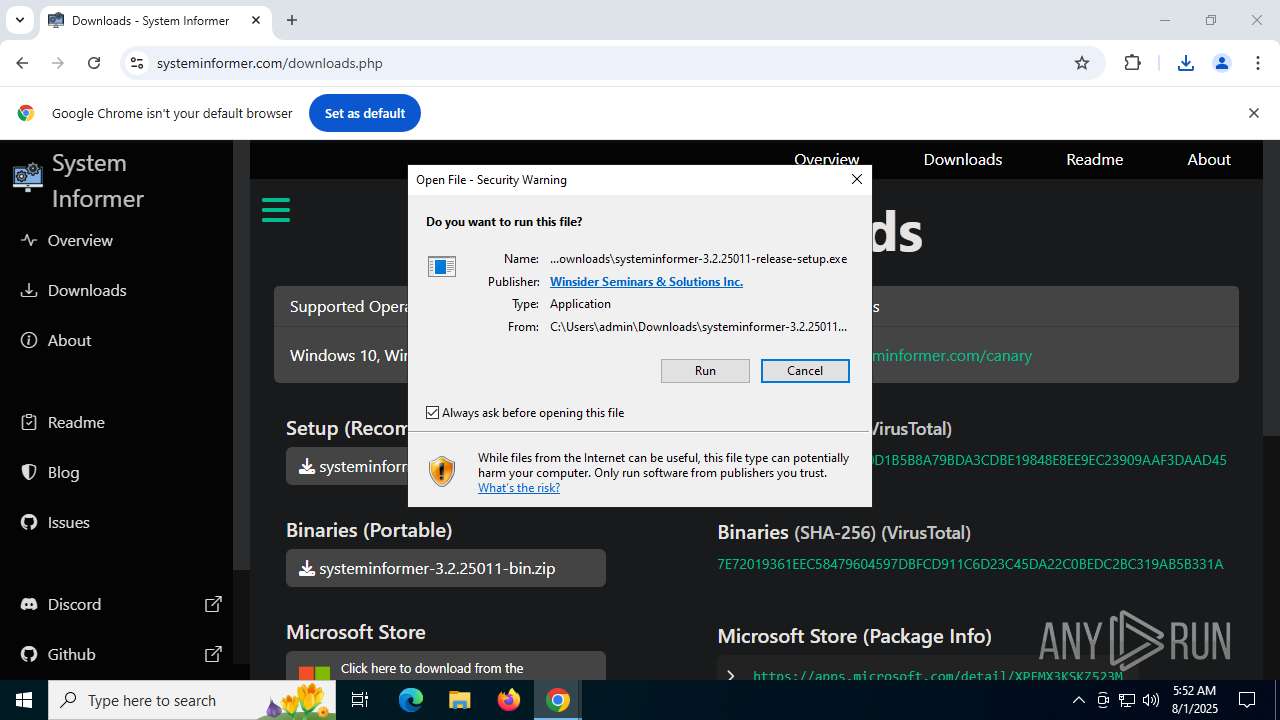Image resolution: width=1280 pixels, height=720 pixels.
Task: Launch Firefox from the taskbar
Action: pyautogui.click(x=509, y=700)
